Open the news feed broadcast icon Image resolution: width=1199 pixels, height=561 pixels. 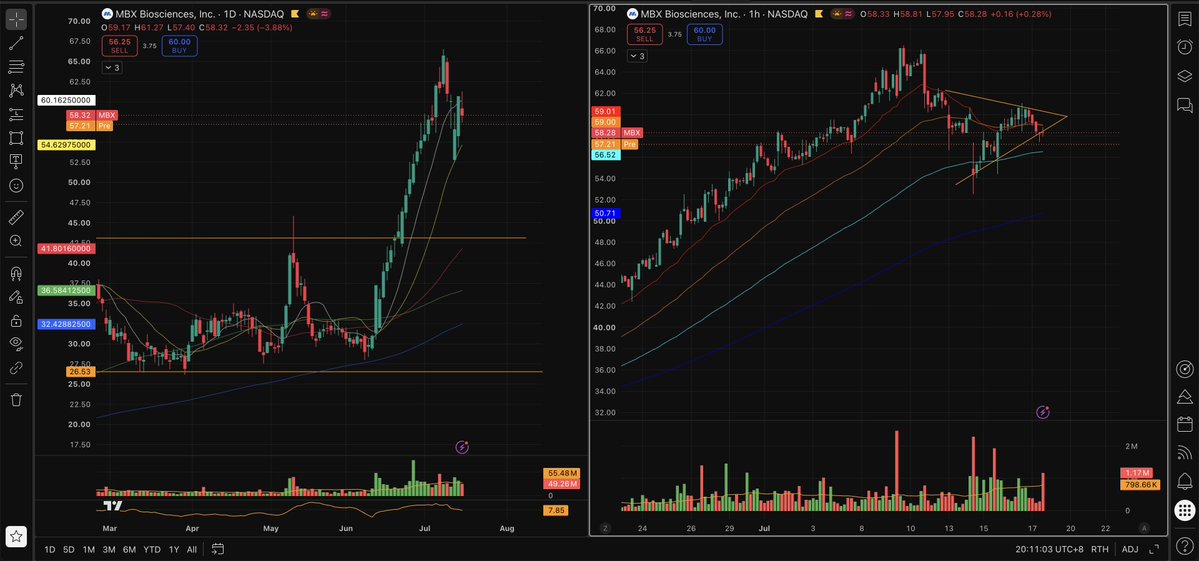tap(1184, 452)
